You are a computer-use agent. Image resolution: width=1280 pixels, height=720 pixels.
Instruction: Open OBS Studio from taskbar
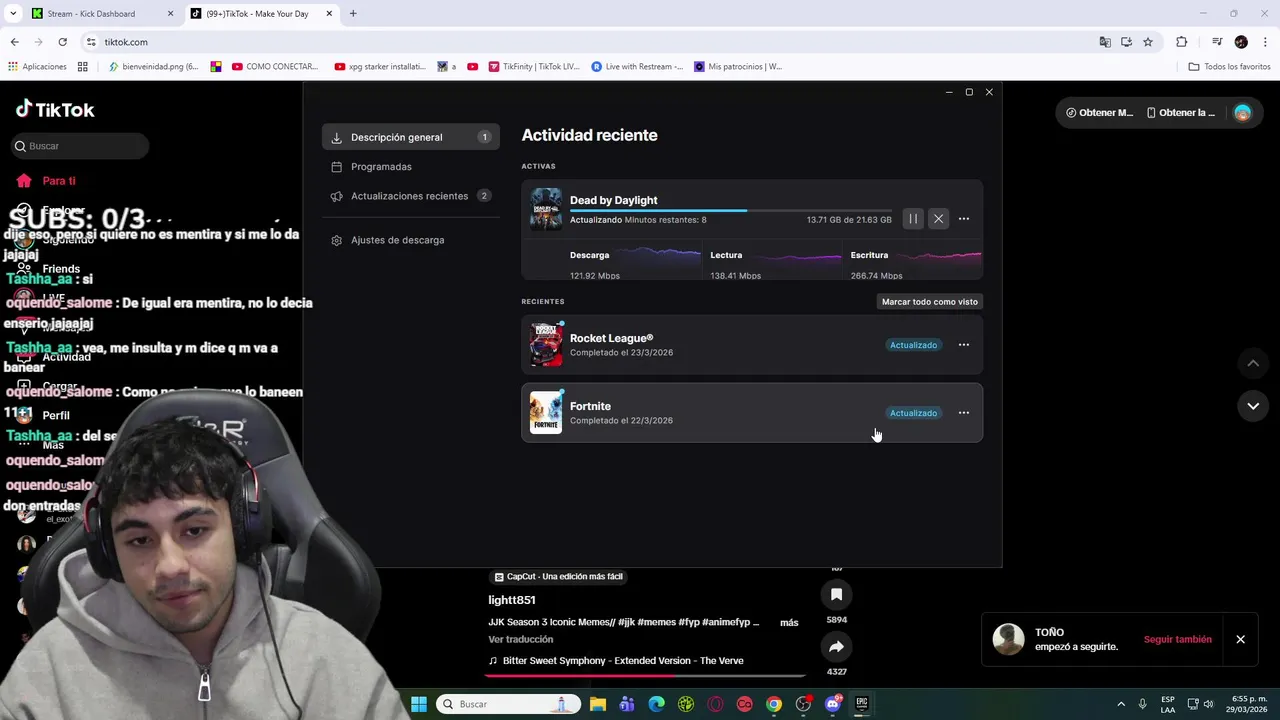tap(803, 704)
